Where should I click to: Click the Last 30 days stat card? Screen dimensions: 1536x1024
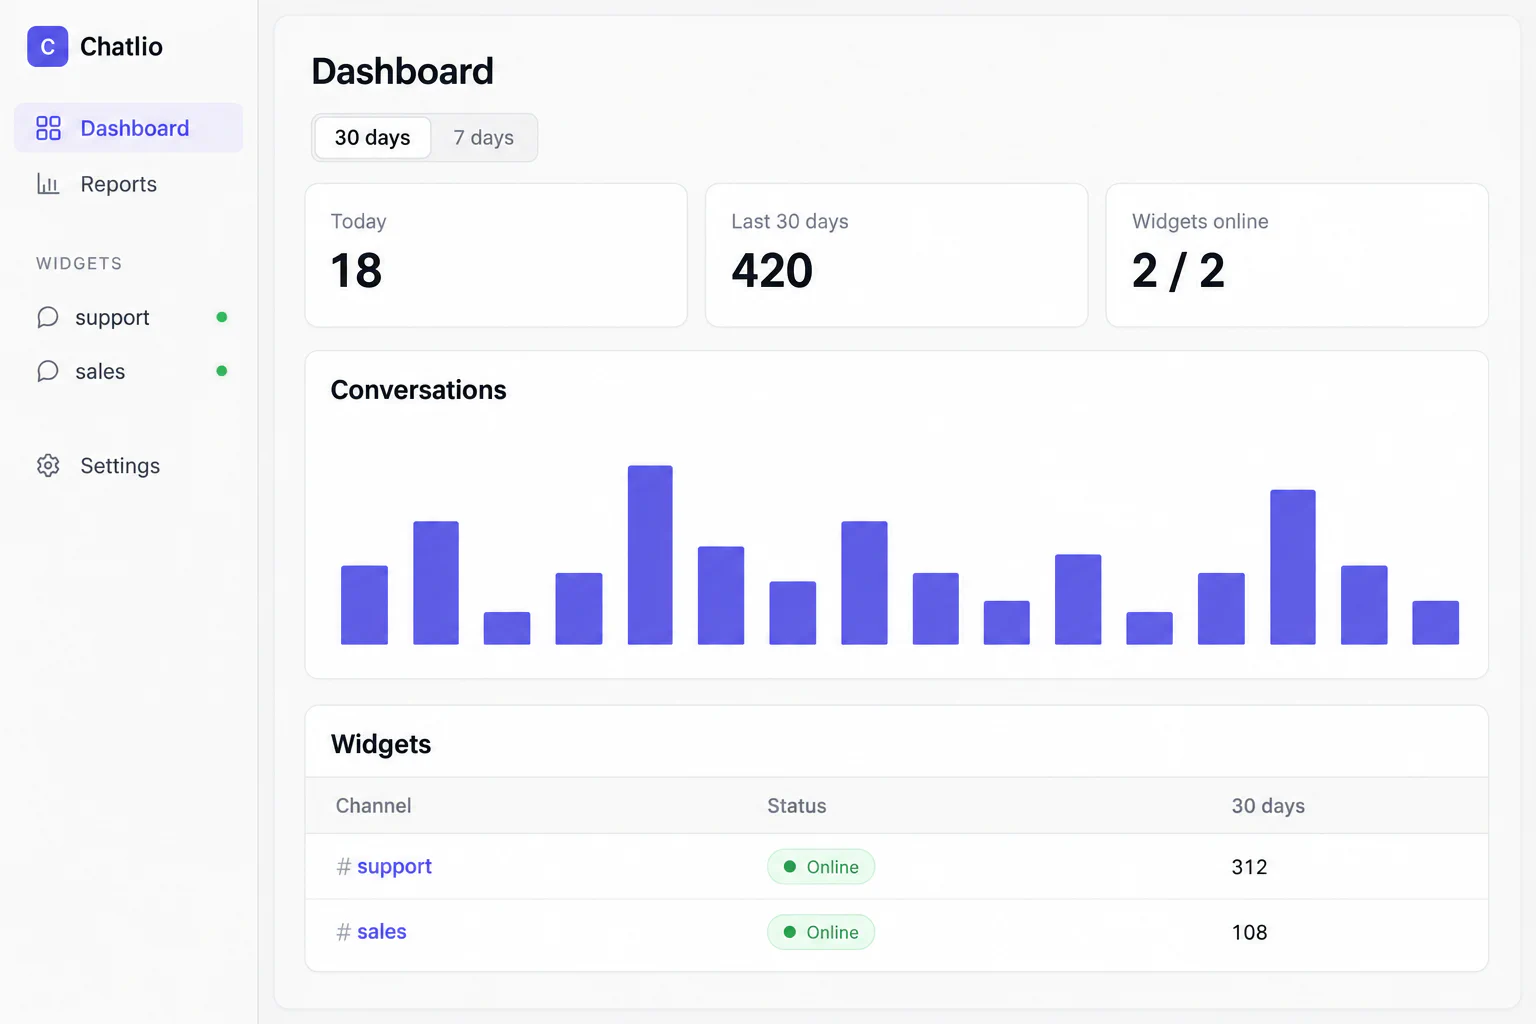(897, 255)
